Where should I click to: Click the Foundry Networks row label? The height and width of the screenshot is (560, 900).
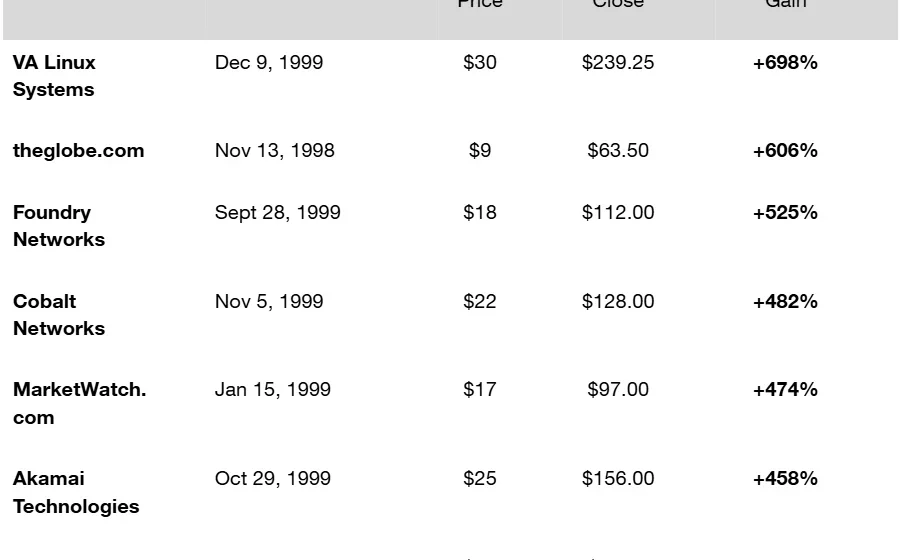(58, 225)
